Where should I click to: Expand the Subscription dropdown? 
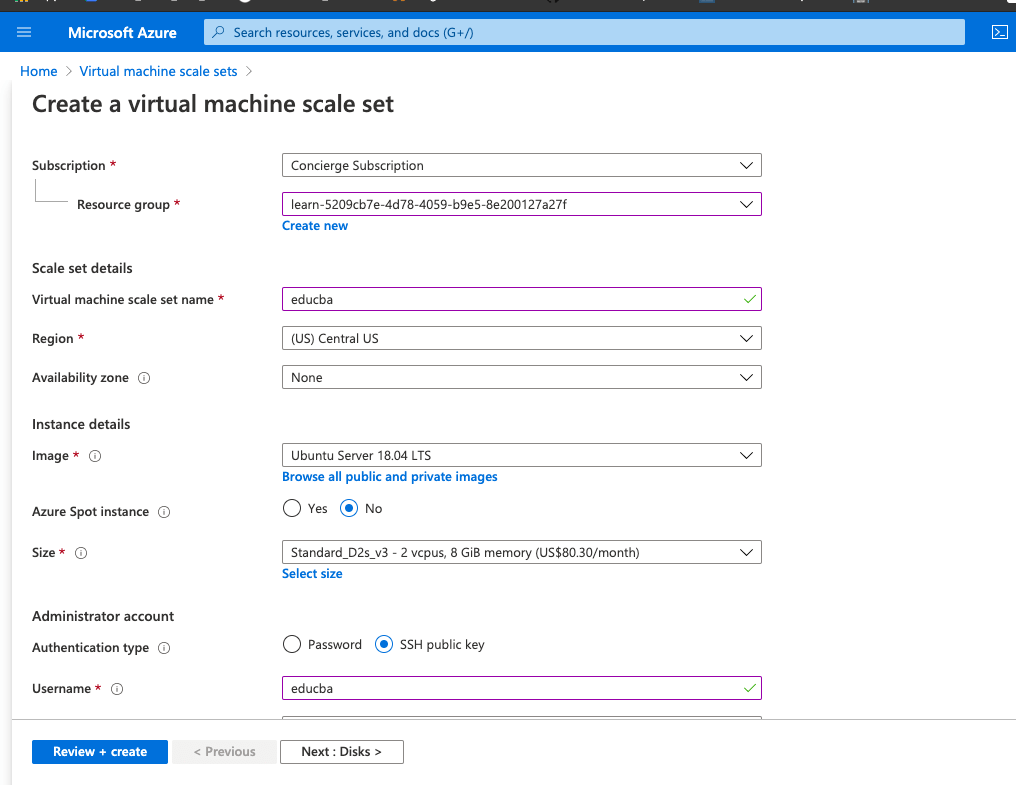(521, 165)
